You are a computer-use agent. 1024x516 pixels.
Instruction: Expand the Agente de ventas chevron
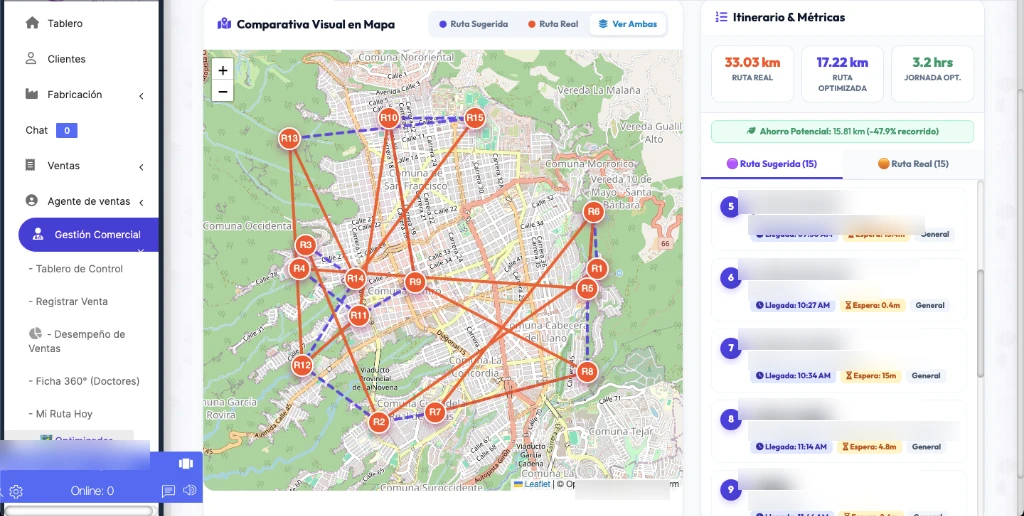click(141, 202)
